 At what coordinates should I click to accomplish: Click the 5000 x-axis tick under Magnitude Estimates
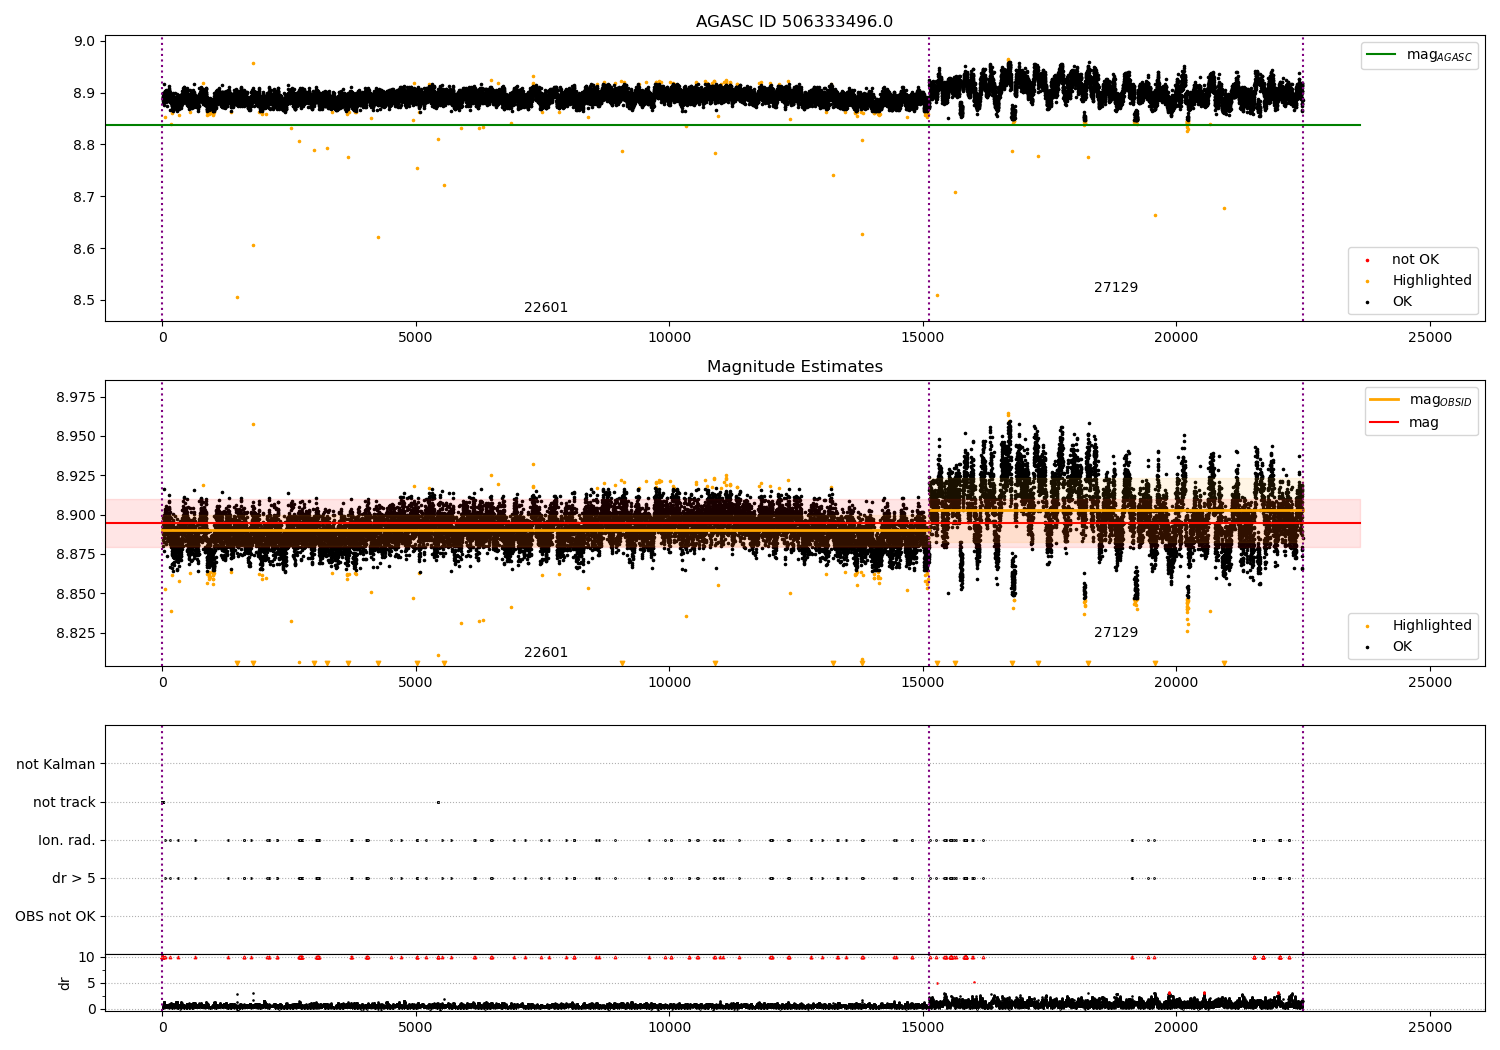416,683
